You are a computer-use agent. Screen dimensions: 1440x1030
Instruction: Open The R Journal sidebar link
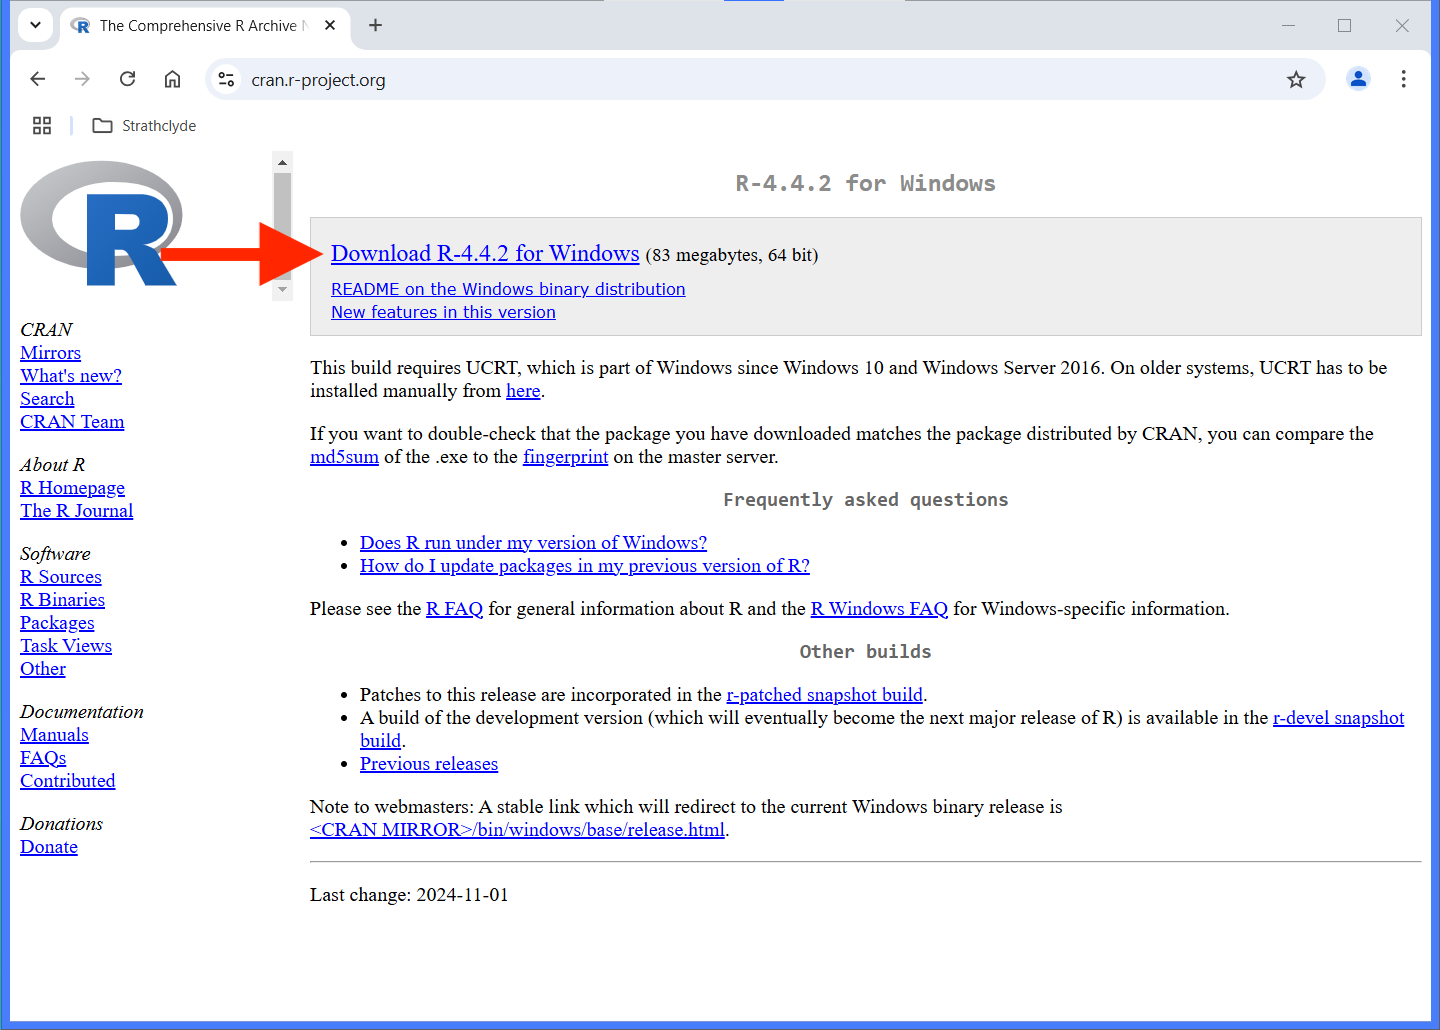pos(76,511)
